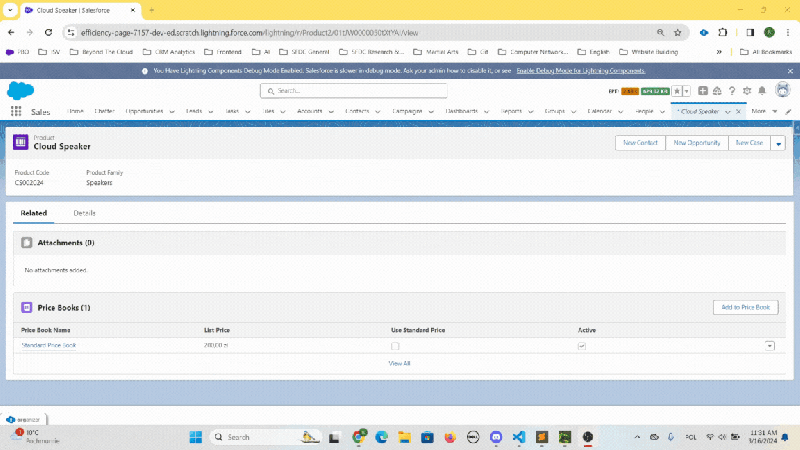Viewport: 800px width, 450px height.
Task: Open the Windows Start menu
Action: [196, 437]
